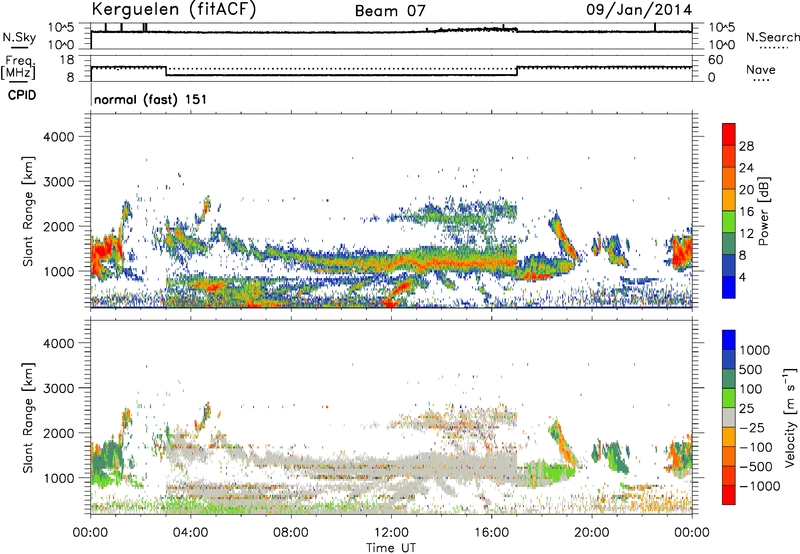Screen dimensions: 800x554
Task: Click the '1000' tick of the velocity panel
Action: [x=59, y=478]
